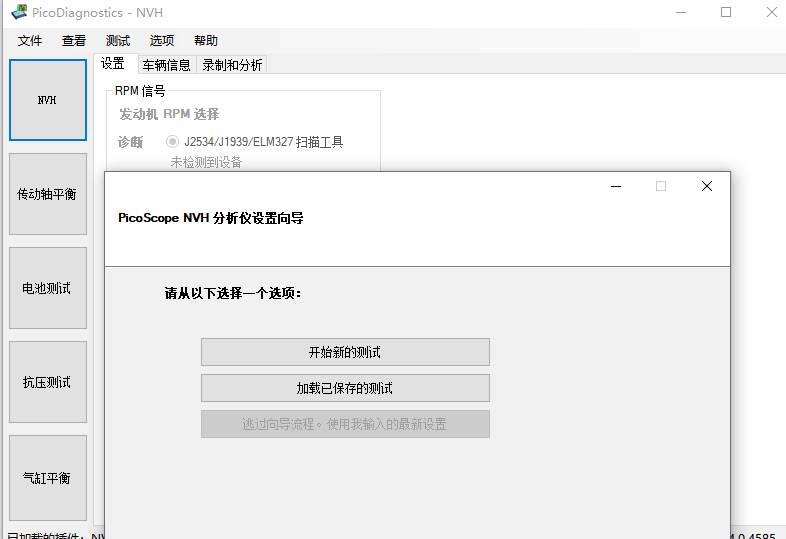Screen dimensions: 786x539
Task: Open the 查看 menu
Action: point(74,41)
